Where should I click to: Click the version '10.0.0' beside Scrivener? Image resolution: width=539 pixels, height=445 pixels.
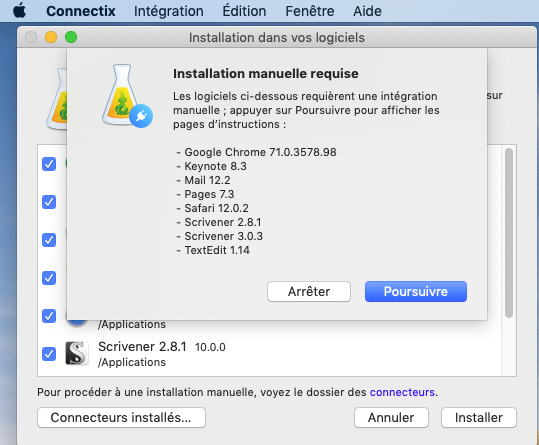click(210, 347)
